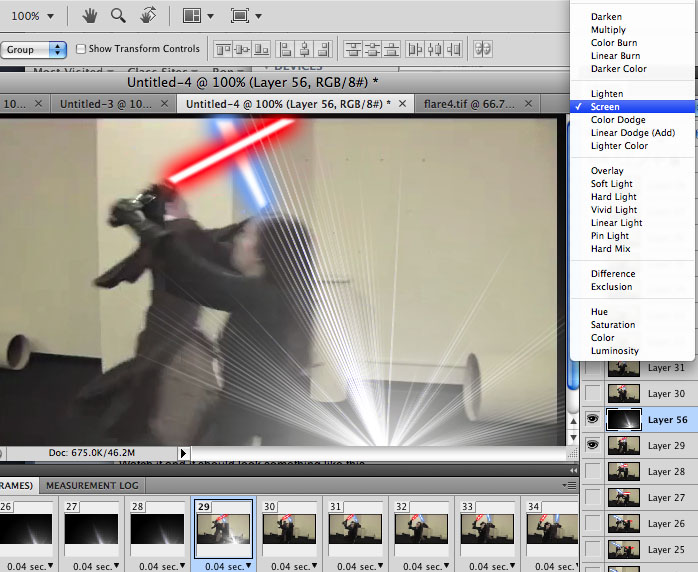Close the flare4.tif document tab
The width and height of the screenshot is (698, 572).
coord(528,104)
